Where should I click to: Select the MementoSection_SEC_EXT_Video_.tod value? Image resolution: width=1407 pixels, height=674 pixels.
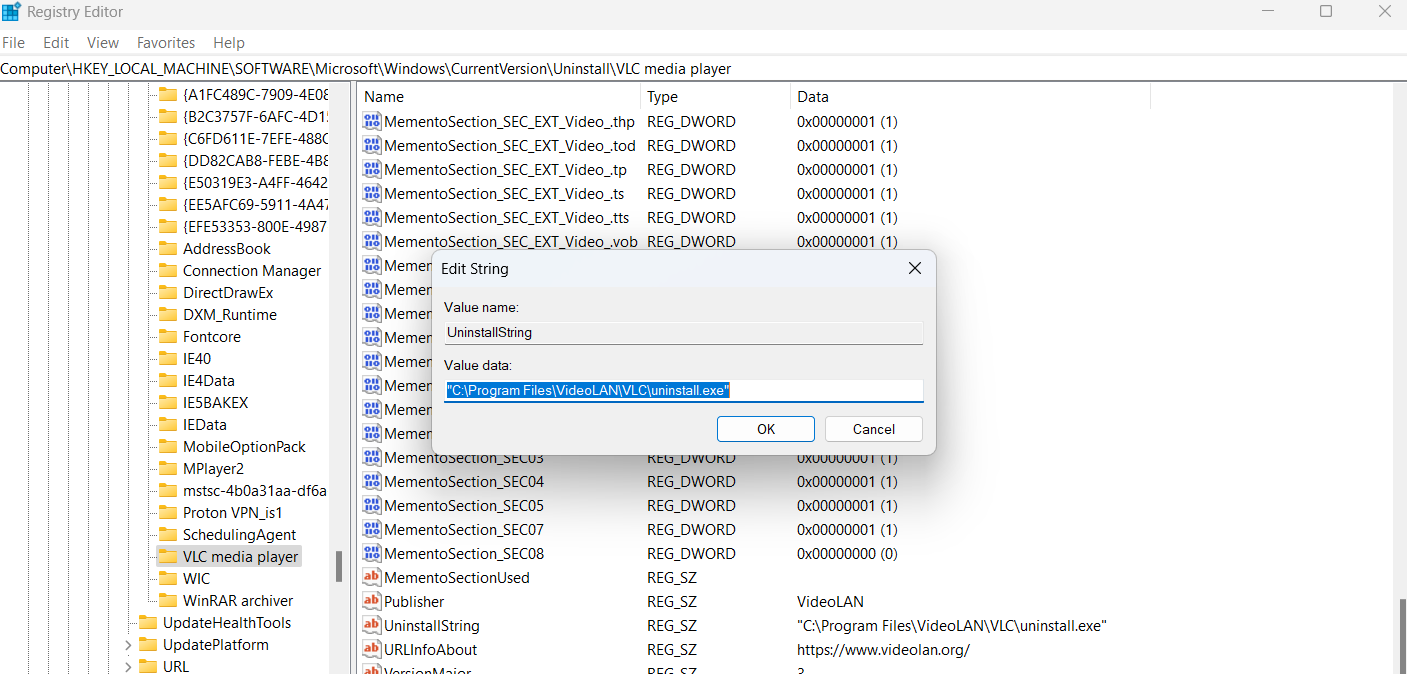click(510, 146)
